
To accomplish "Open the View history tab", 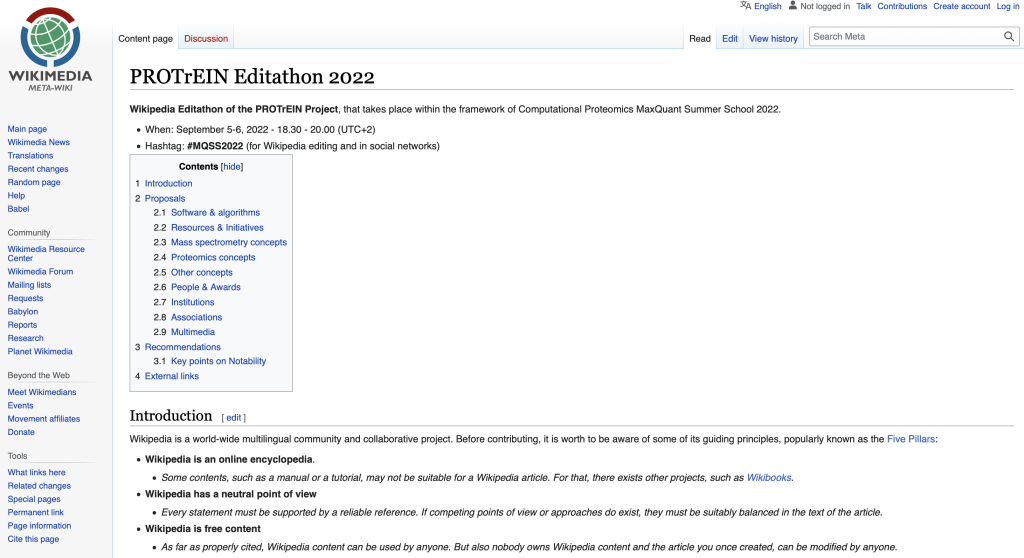I will 773,39.
